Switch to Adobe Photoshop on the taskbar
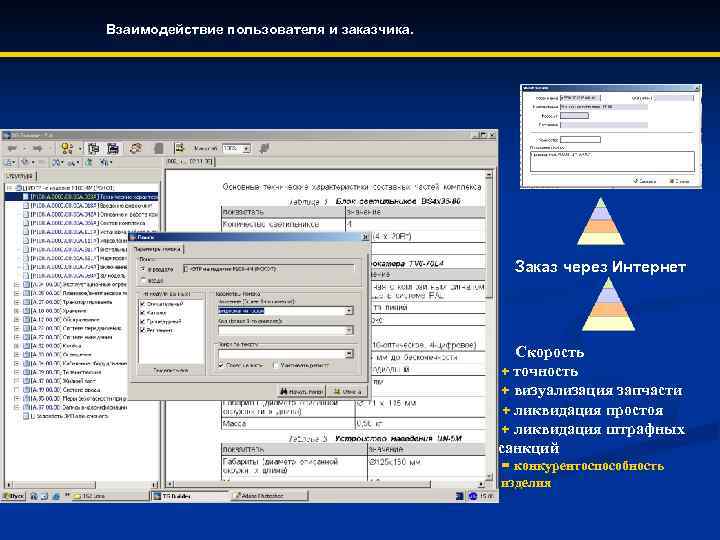720x540 pixels. coord(269,496)
